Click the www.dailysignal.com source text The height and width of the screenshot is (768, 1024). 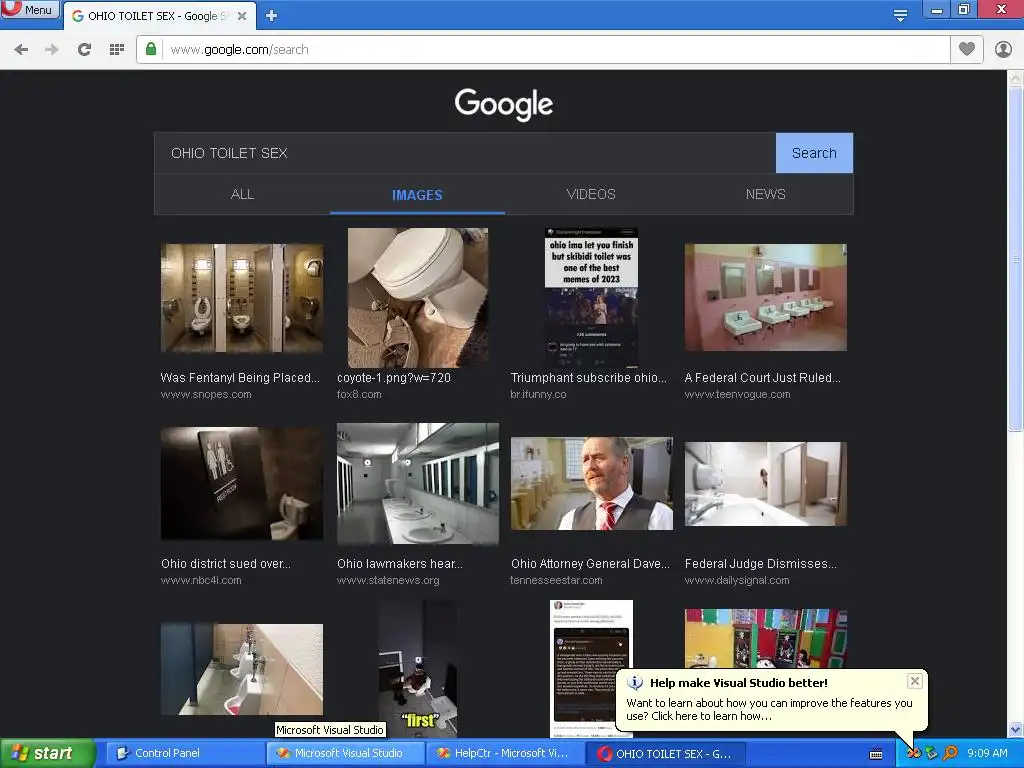(x=737, y=580)
